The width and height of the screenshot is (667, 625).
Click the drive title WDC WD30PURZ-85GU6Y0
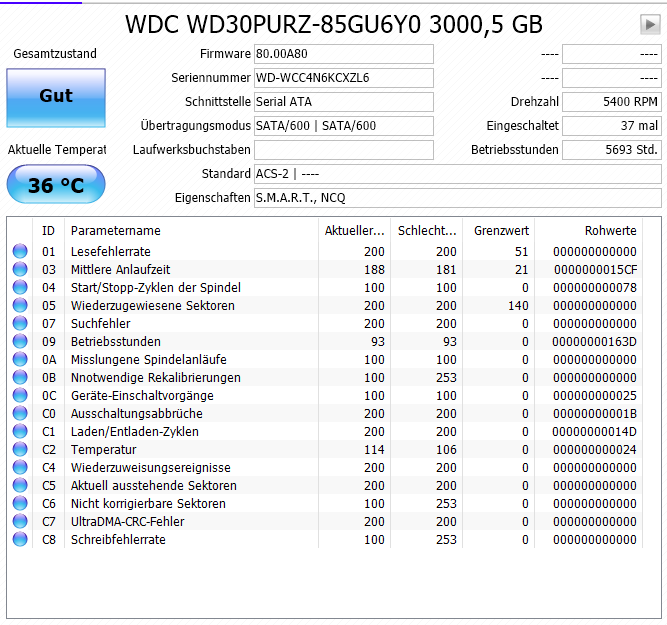tap(273, 24)
